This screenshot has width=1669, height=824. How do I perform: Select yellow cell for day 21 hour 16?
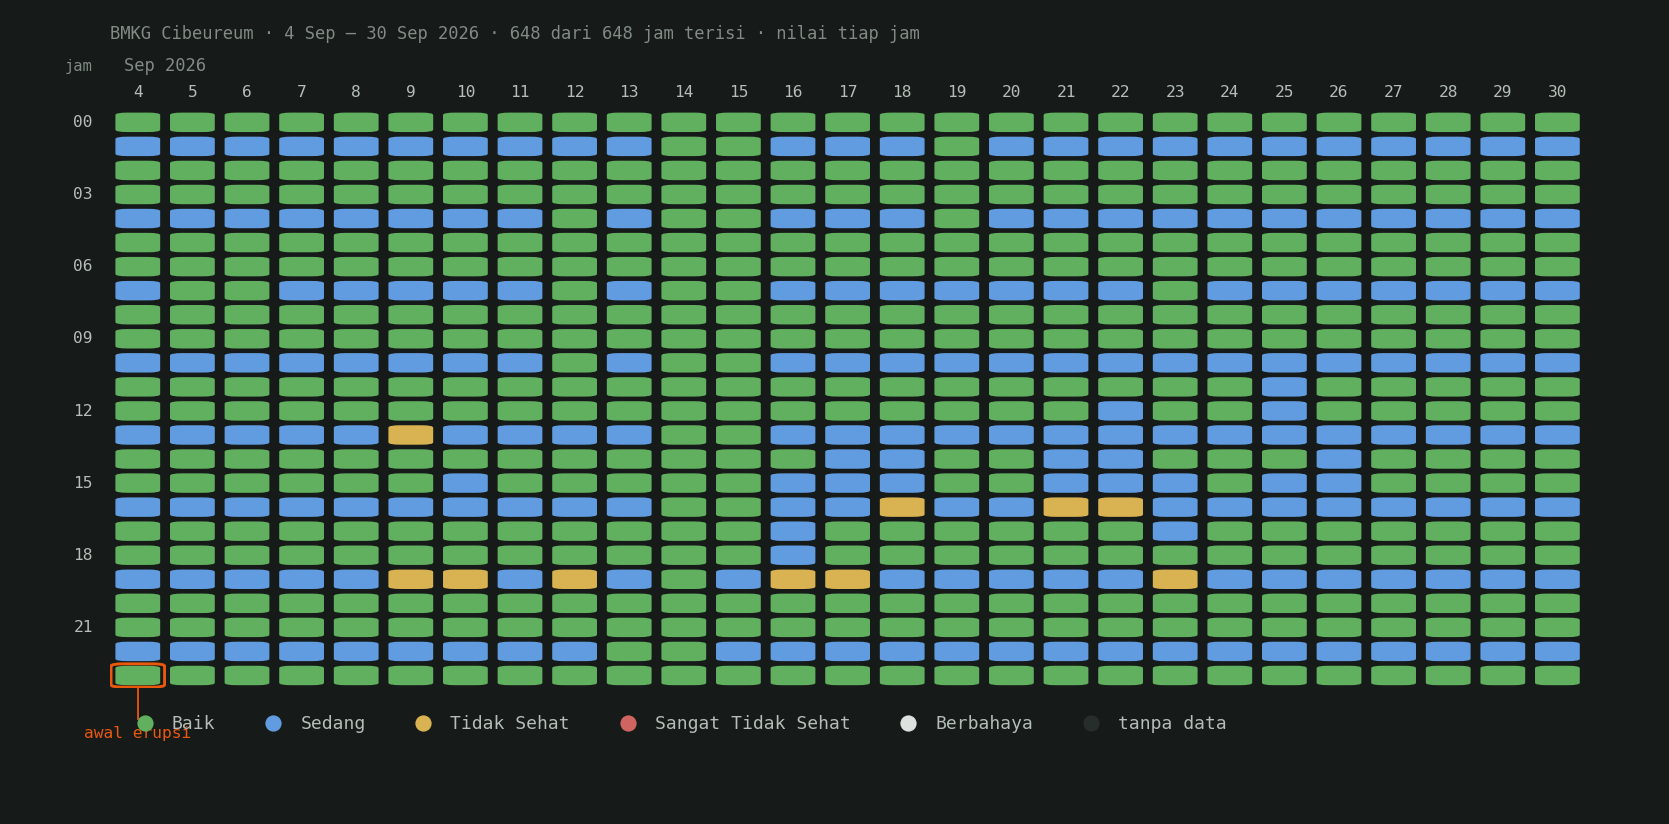(1066, 507)
